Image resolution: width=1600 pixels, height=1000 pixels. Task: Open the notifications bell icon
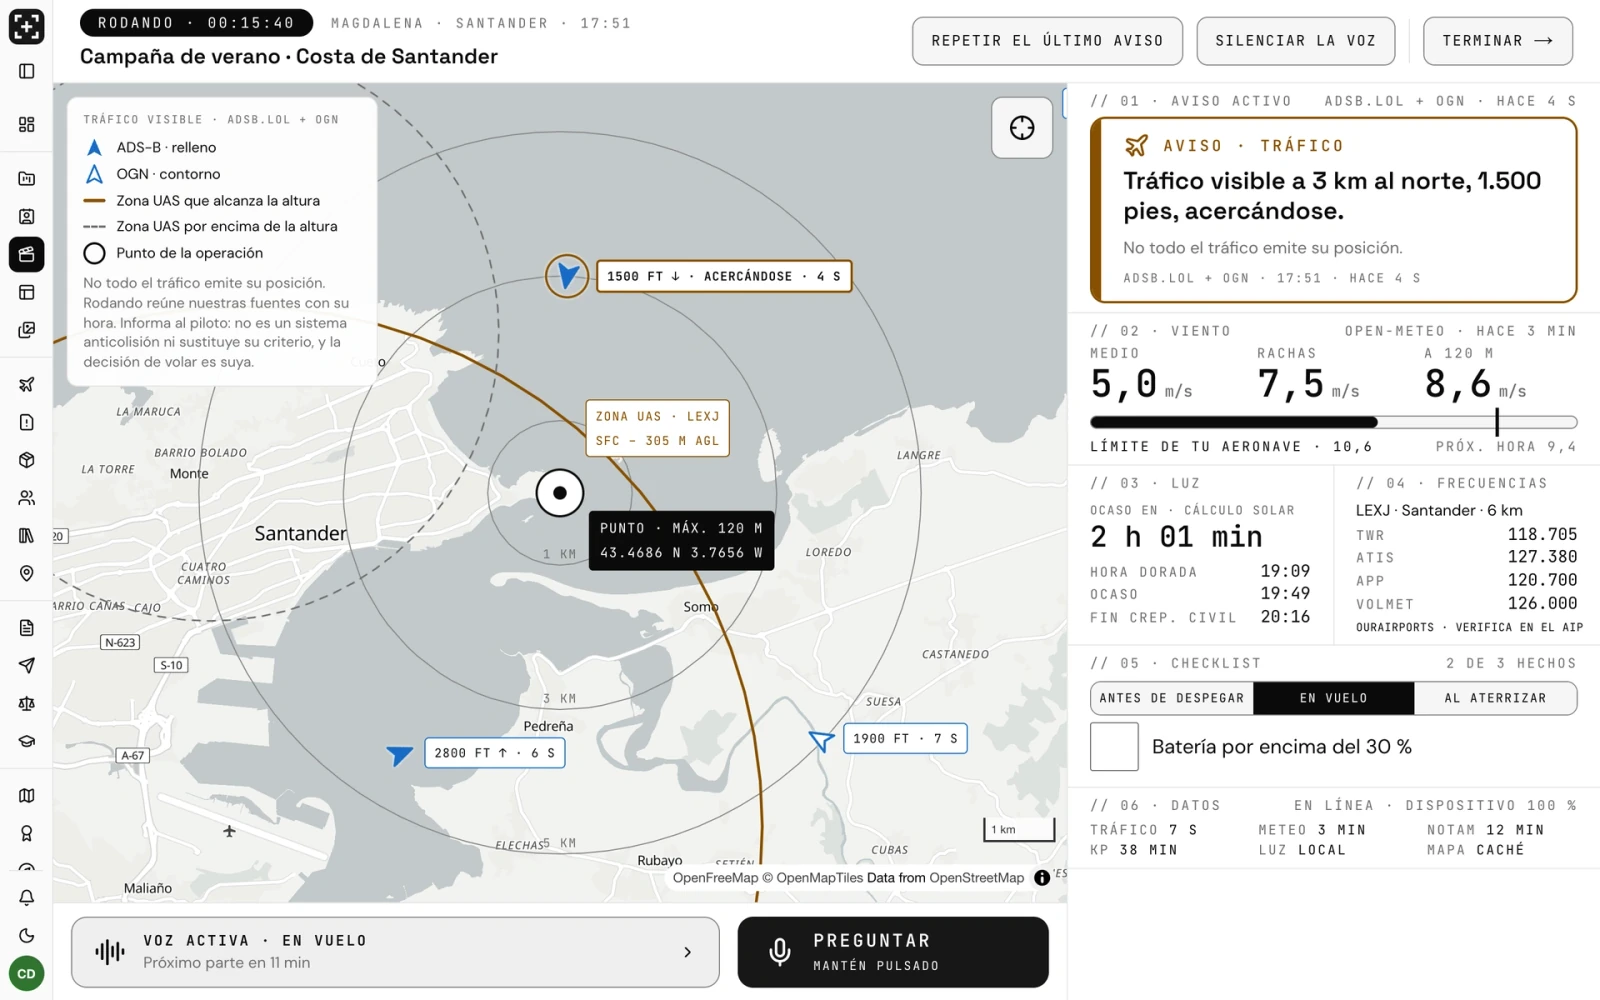coord(26,897)
